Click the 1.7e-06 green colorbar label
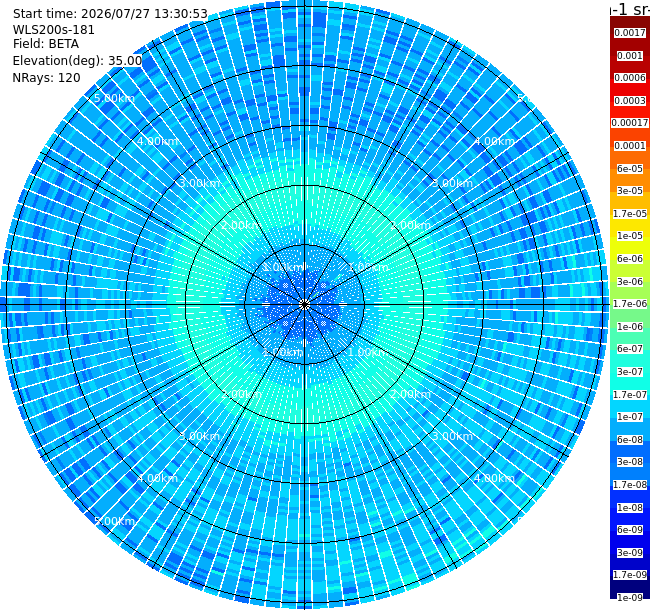Image resolution: width=650 pixels, height=610 pixels. 630,304
